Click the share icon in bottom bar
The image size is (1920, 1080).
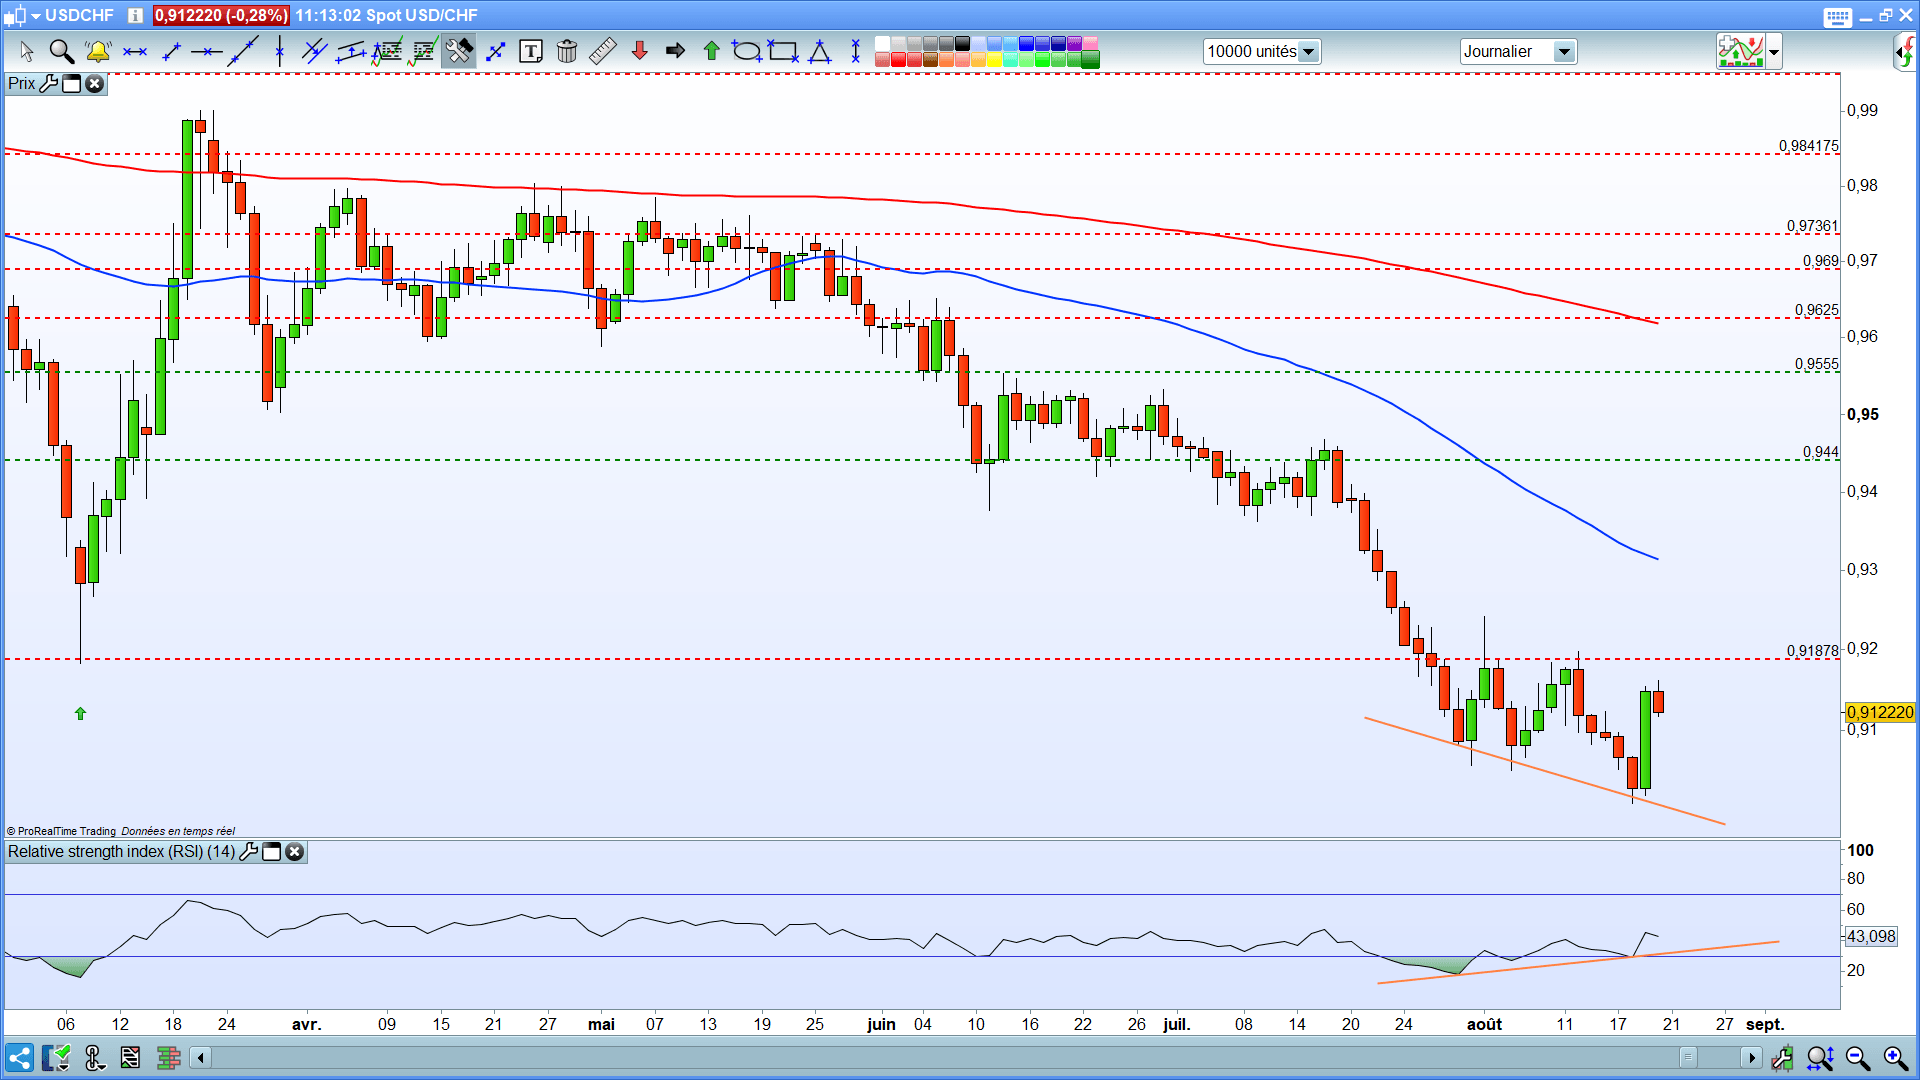[x=19, y=1057]
